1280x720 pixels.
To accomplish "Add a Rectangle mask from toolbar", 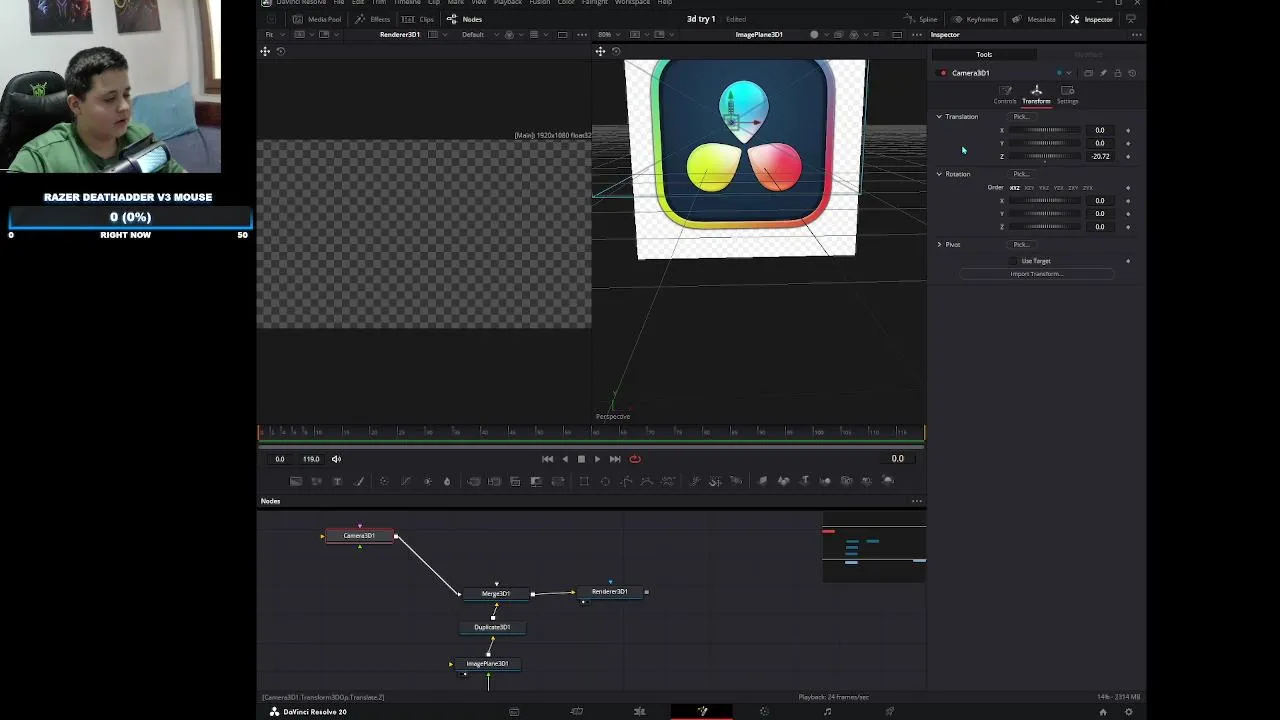I will point(584,481).
